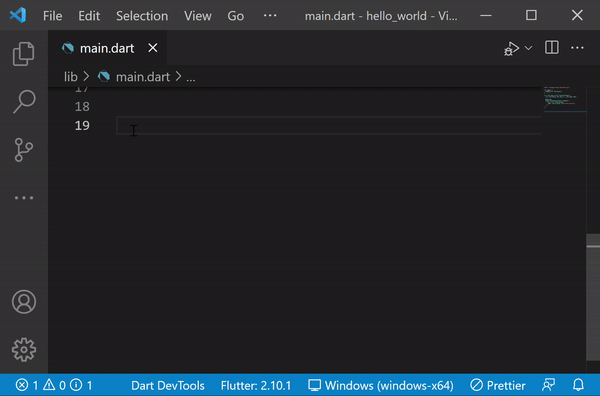
Task: Open errors count in status bar
Action: pos(27,385)
